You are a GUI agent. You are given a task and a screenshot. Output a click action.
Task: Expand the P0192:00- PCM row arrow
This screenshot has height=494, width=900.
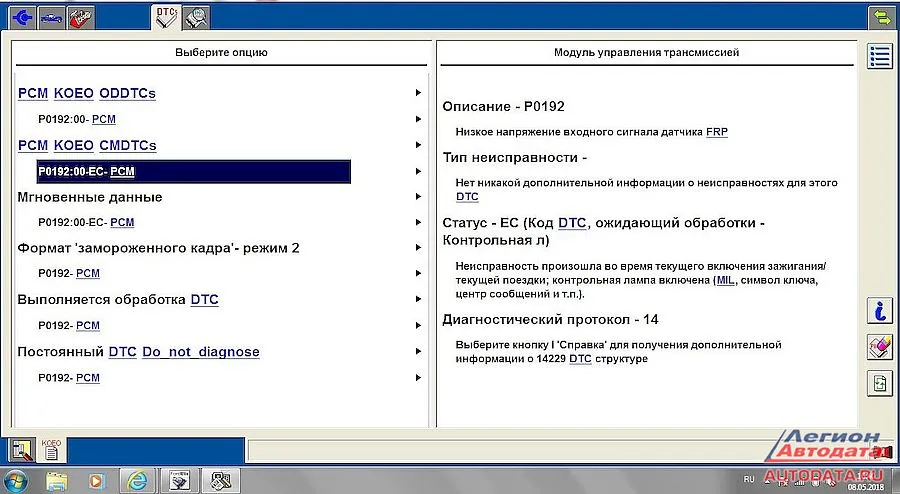[418, 119]
